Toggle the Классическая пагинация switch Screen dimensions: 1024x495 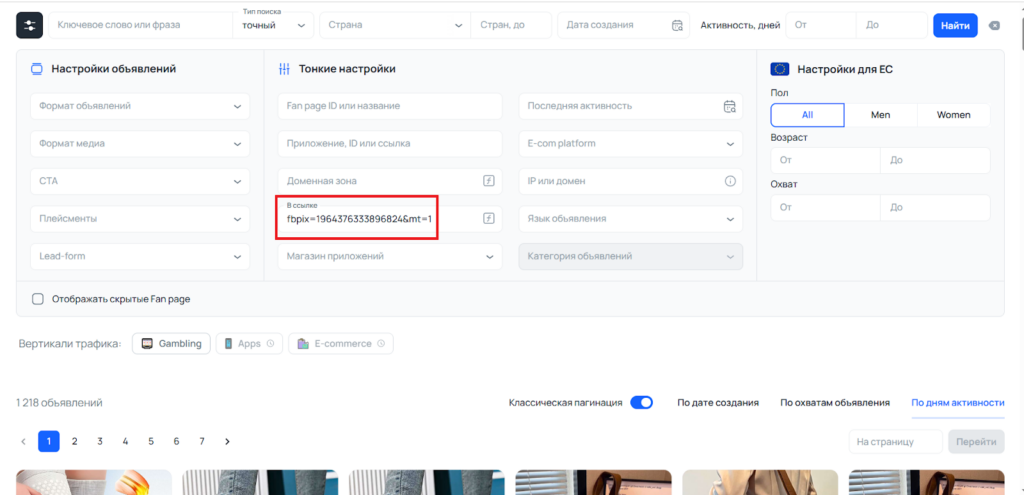[x=641, y=403]
